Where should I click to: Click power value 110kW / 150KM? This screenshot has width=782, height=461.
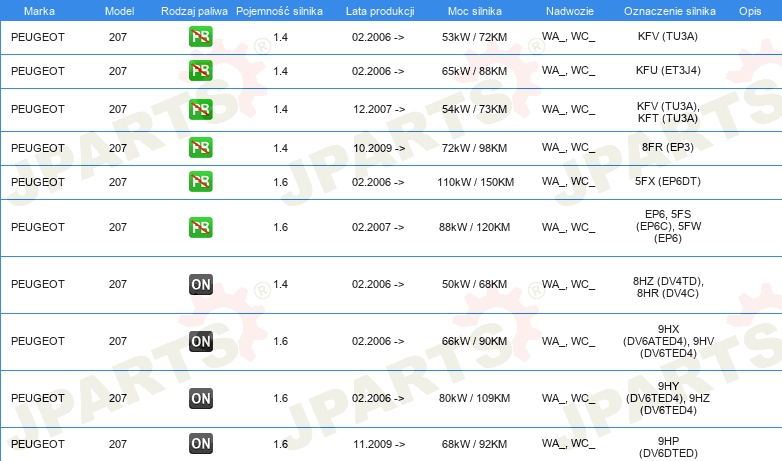tap(475, 183)
